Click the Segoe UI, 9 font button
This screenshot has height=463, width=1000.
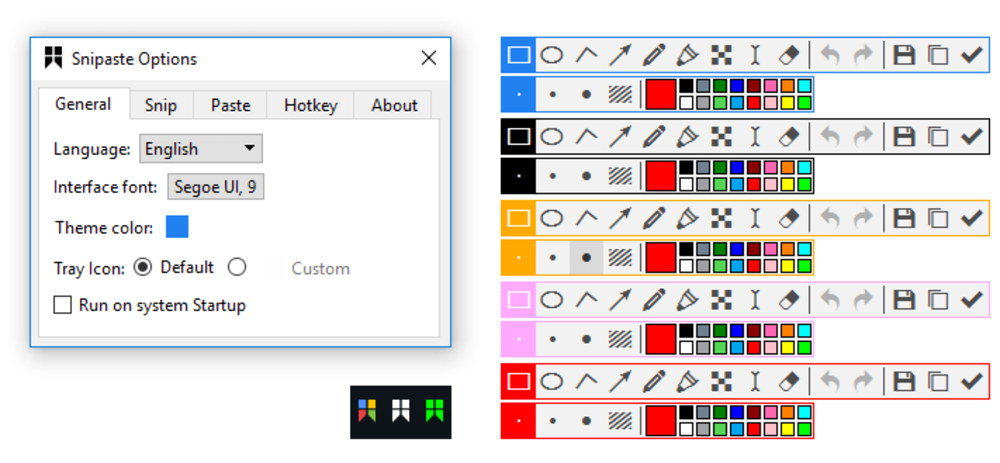(216, 187)
